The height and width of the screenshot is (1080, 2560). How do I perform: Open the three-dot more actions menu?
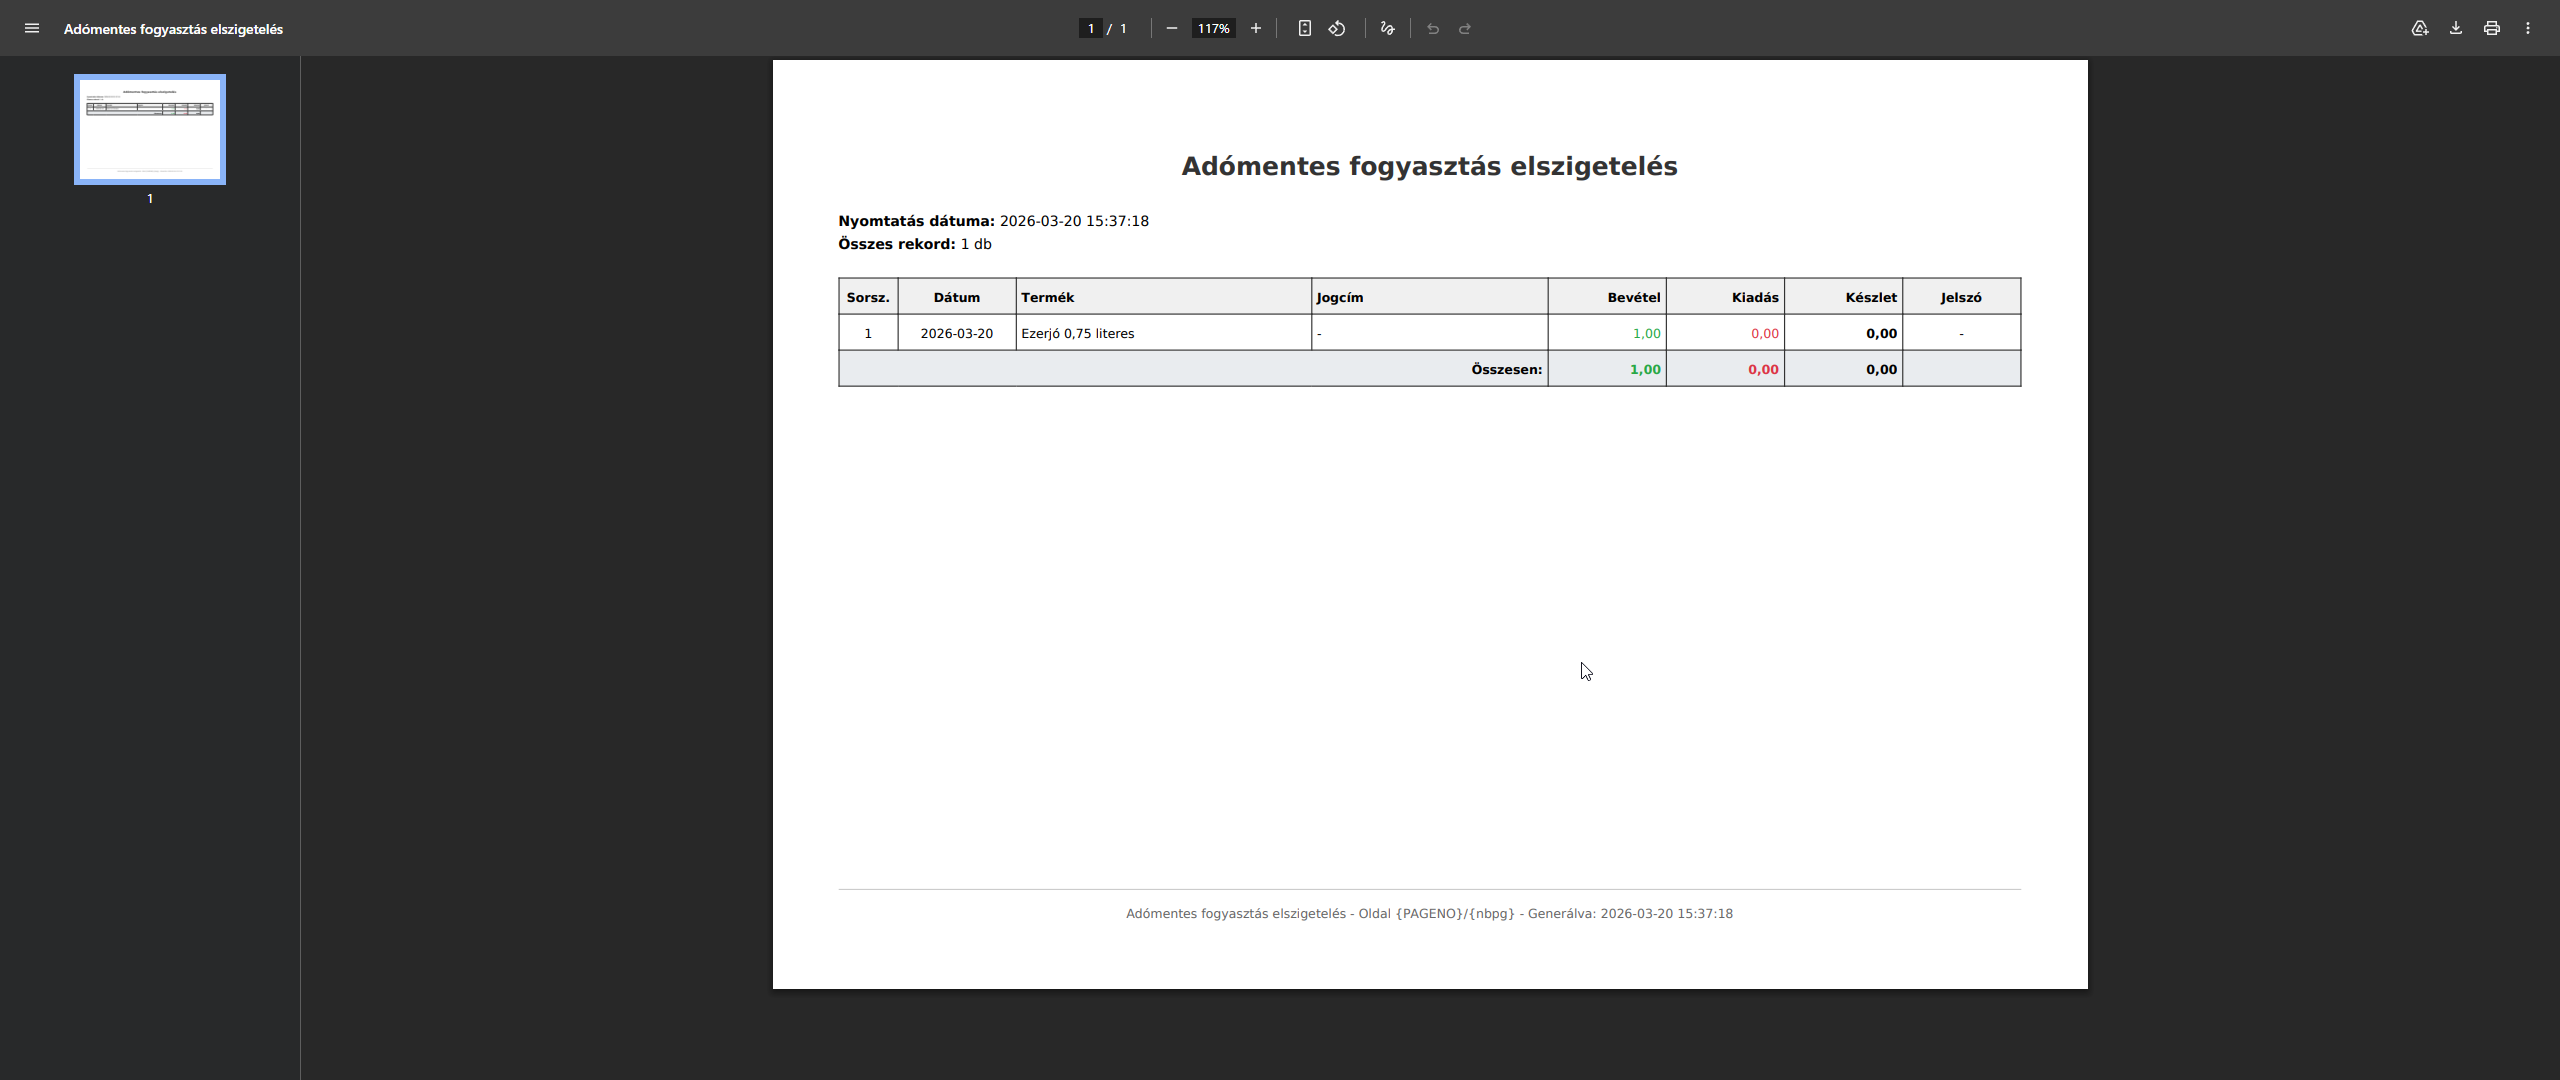click(x=2528, y=29)
